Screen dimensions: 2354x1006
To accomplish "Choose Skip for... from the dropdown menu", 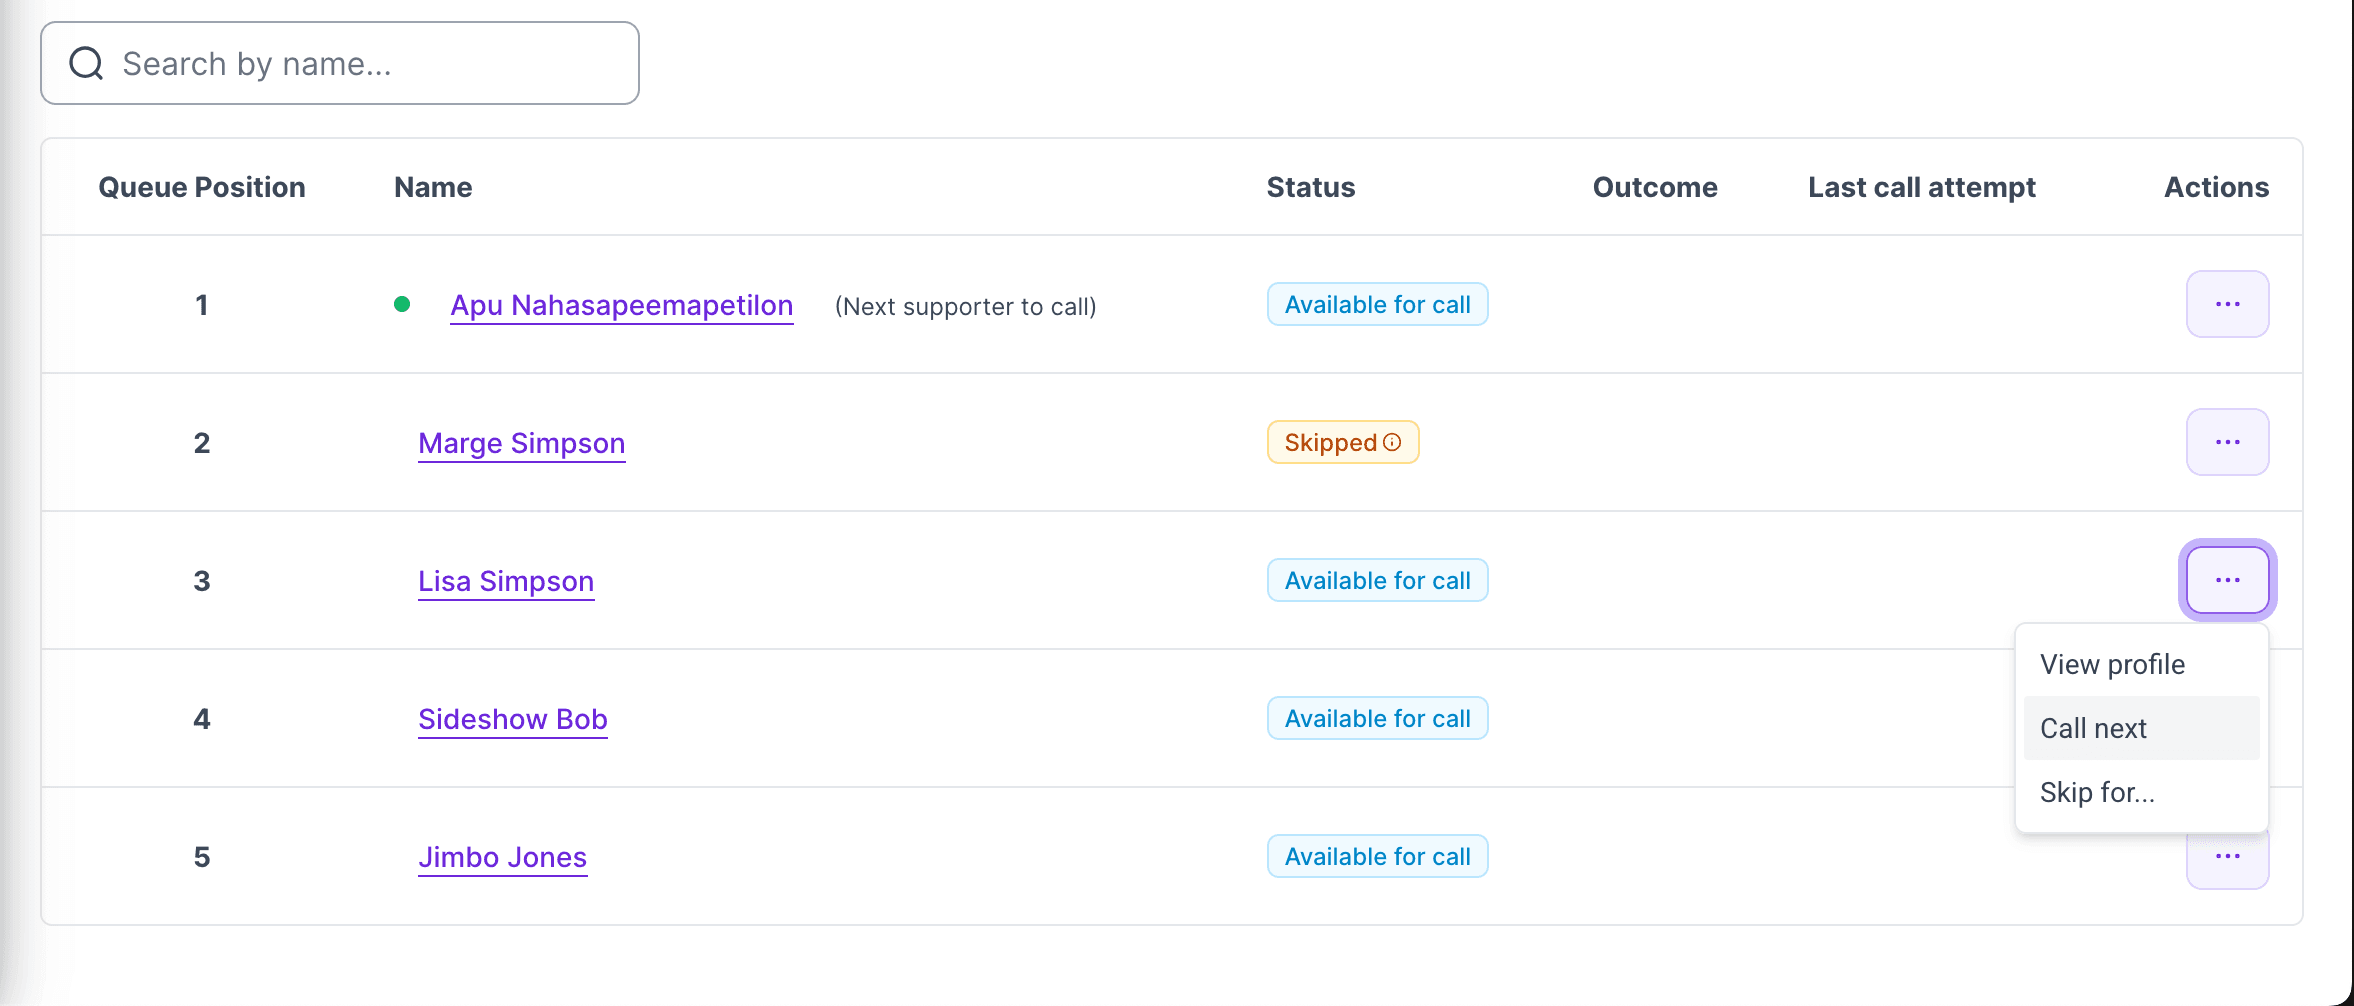I will coord(2097,792).
